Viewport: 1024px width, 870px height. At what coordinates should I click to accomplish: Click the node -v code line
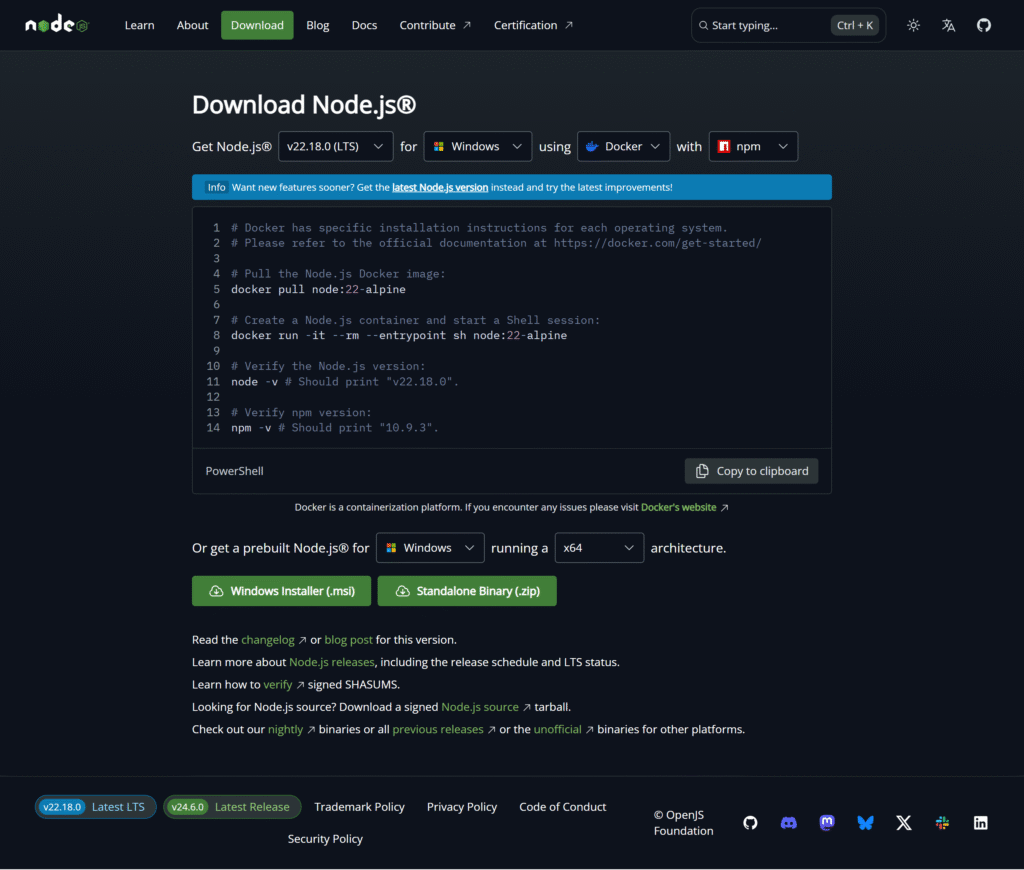pos(345,382)
